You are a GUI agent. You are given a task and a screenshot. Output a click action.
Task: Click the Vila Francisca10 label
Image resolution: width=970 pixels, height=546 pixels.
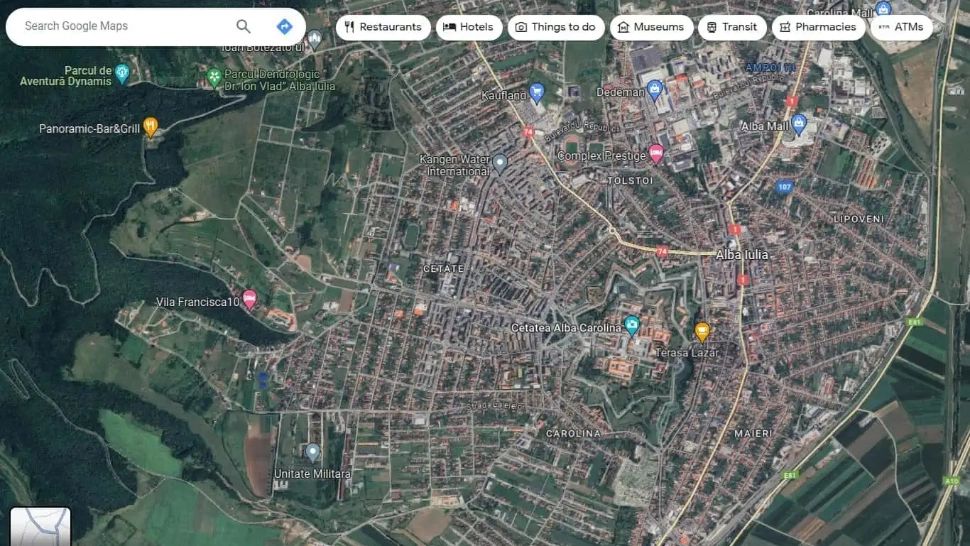(197, 302)
